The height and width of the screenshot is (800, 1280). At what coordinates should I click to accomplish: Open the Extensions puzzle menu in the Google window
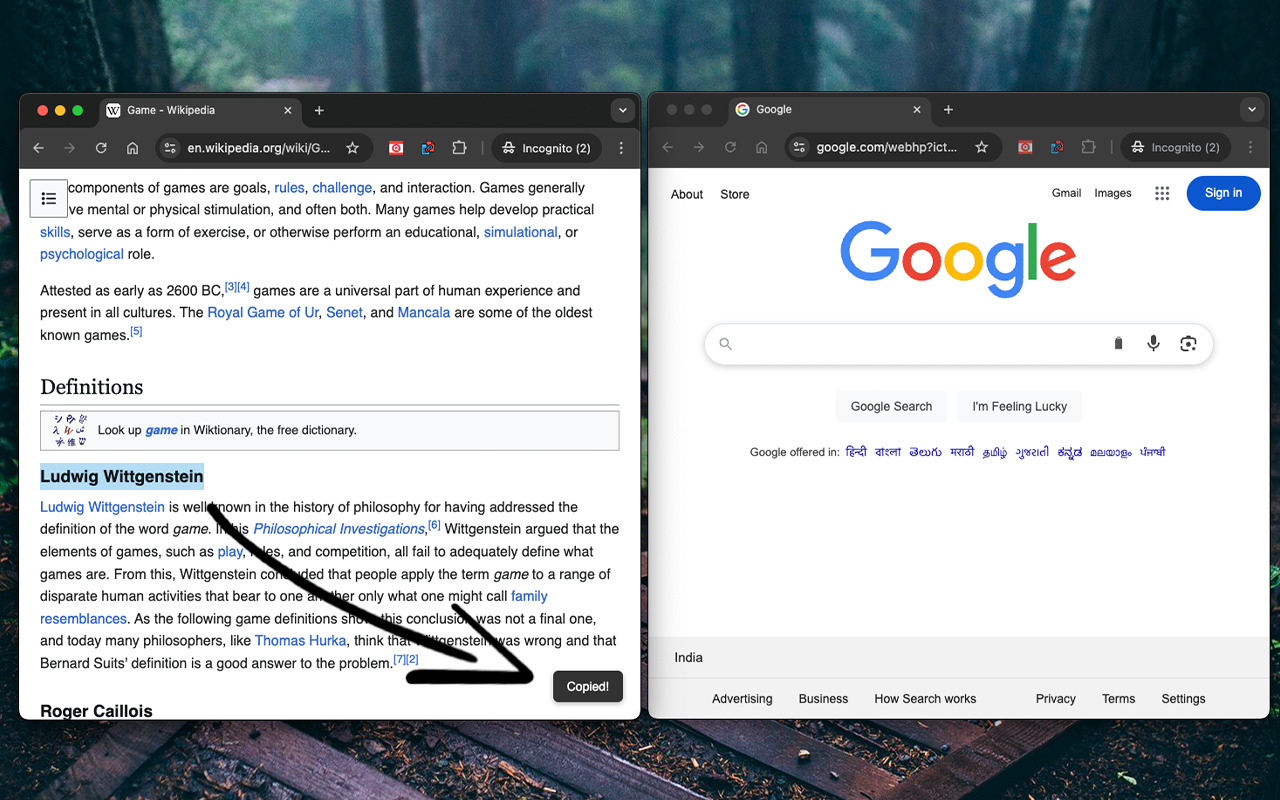click(x=1088, y=147)
